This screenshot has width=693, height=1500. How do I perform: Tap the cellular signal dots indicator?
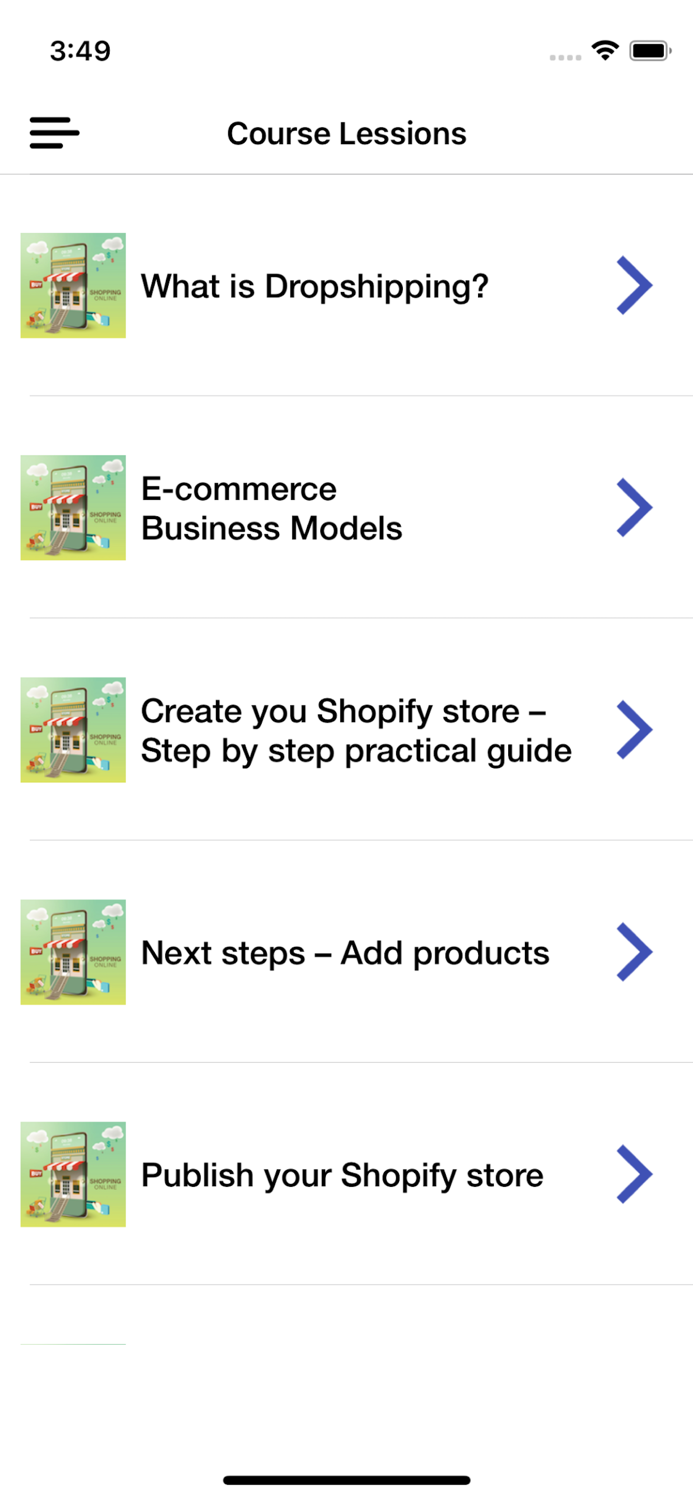565,56
